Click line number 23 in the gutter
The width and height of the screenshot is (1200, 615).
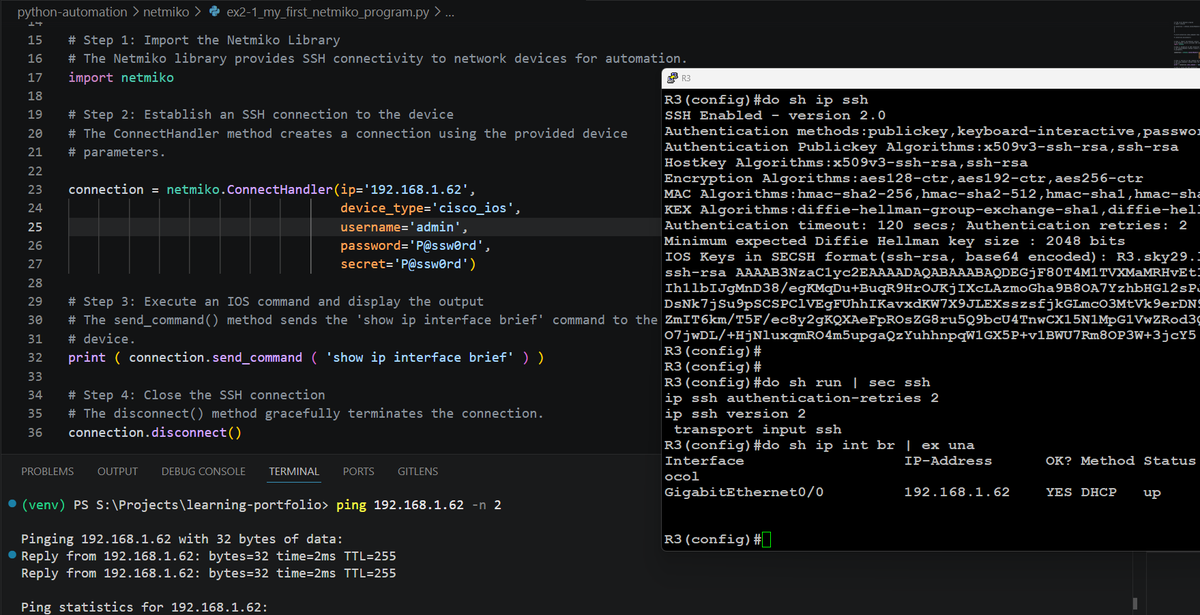point(34,189)
